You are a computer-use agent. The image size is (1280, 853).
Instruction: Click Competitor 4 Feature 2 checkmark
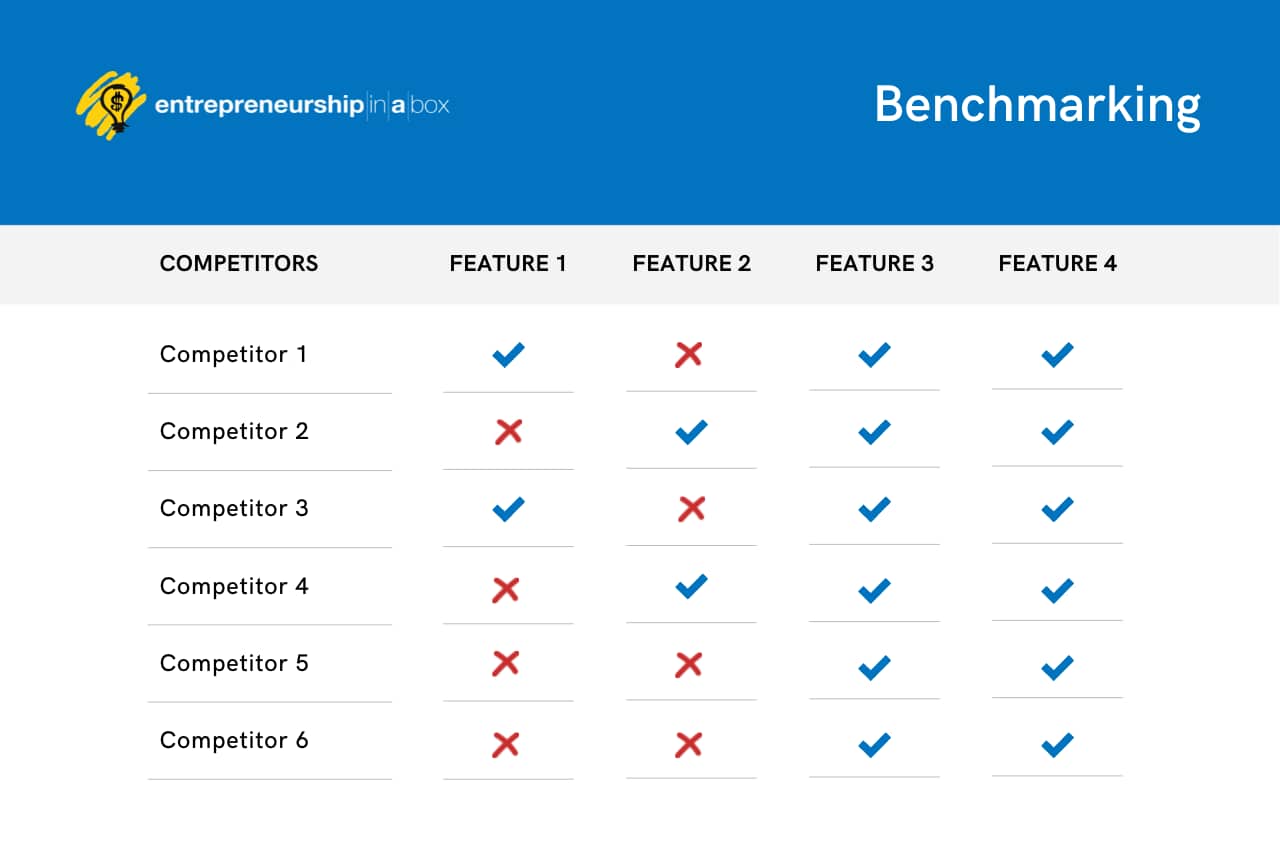coord(691,586)
